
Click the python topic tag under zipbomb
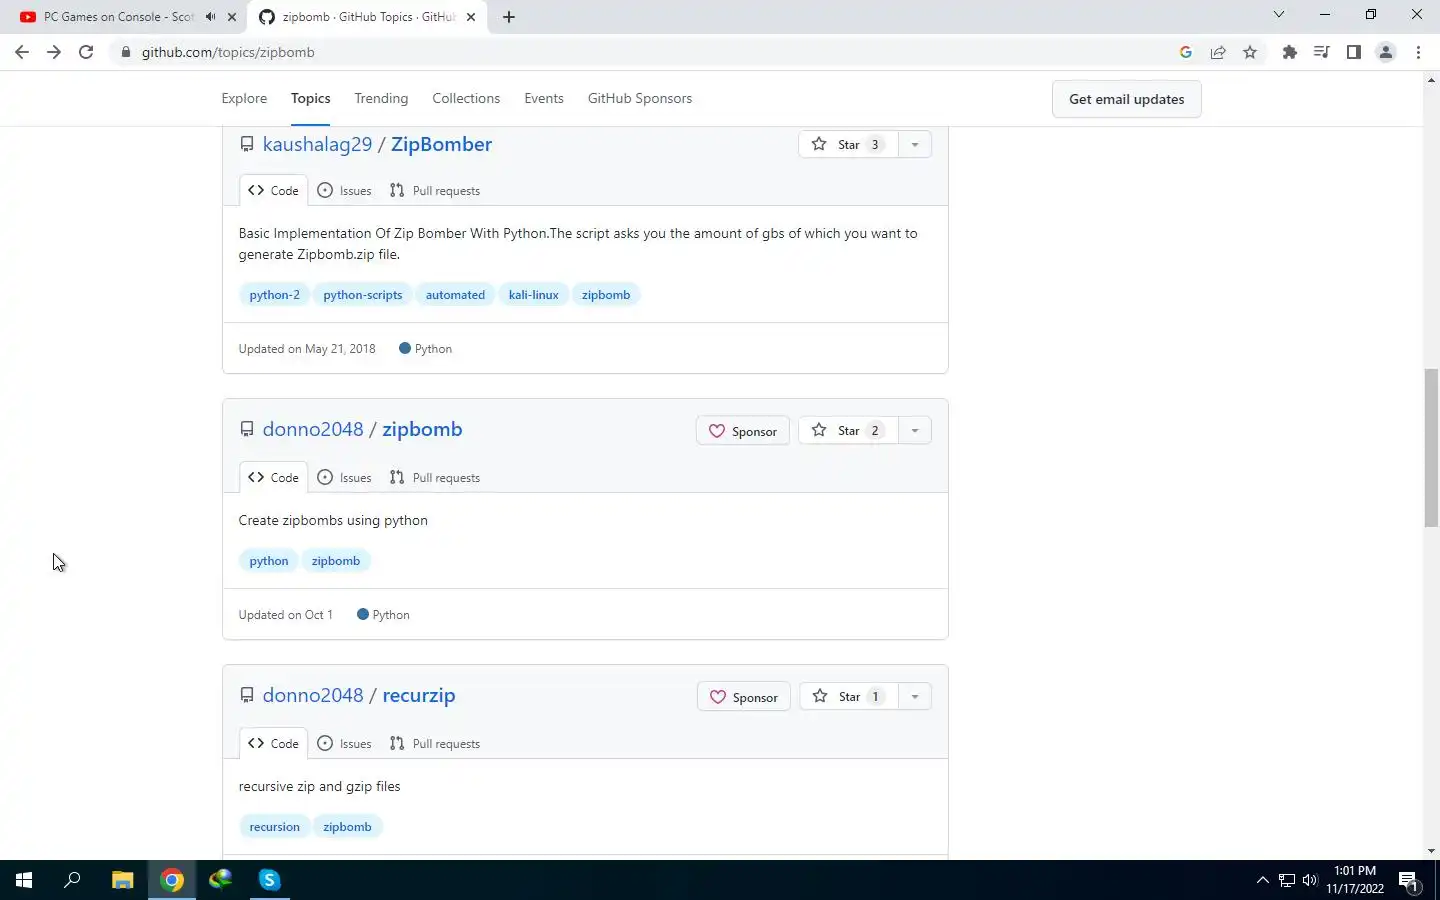269,561
